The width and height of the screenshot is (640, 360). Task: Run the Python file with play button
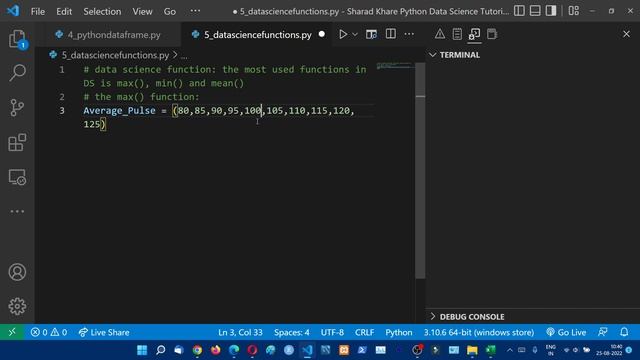coord(343,34)
